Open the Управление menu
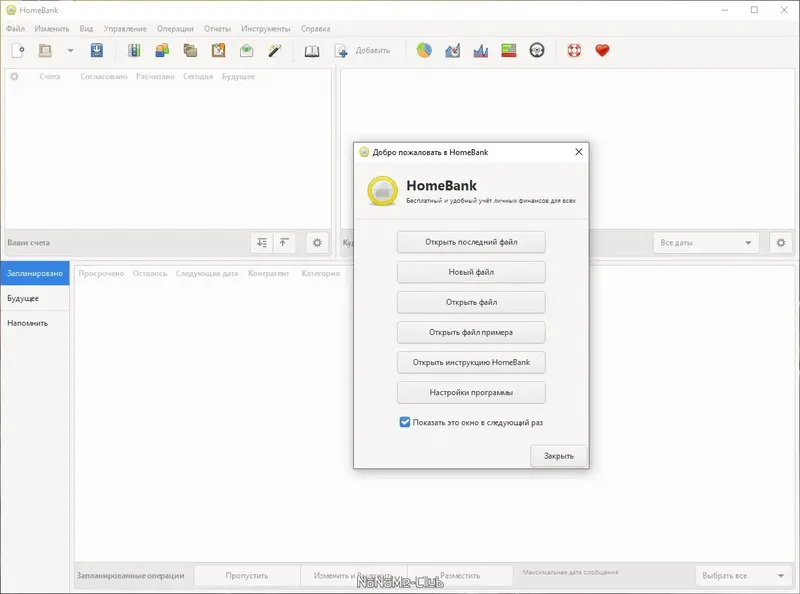800x594 pixels. coord(125,29)
